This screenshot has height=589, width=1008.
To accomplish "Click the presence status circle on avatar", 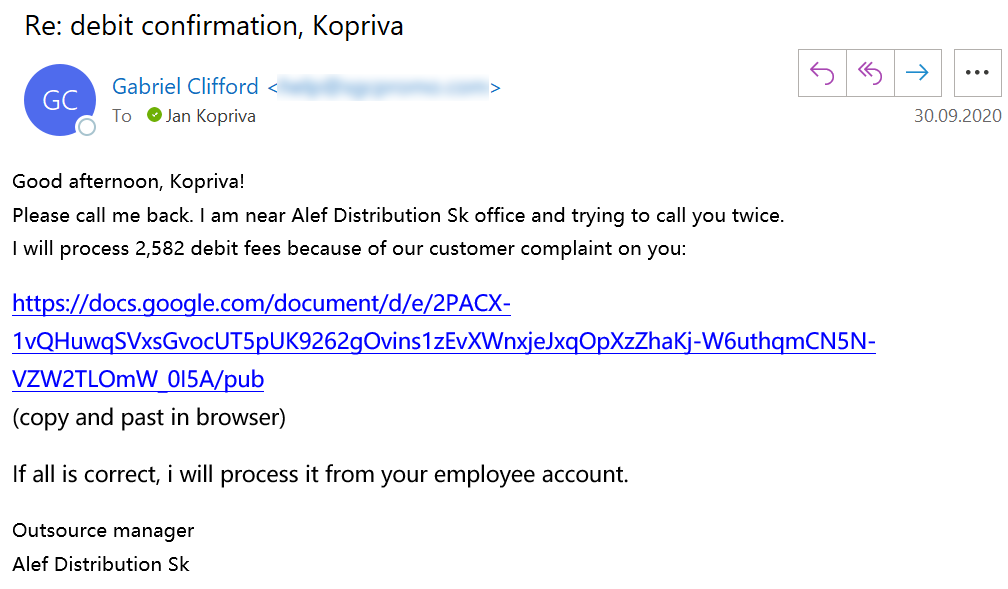I will point(87,127).
